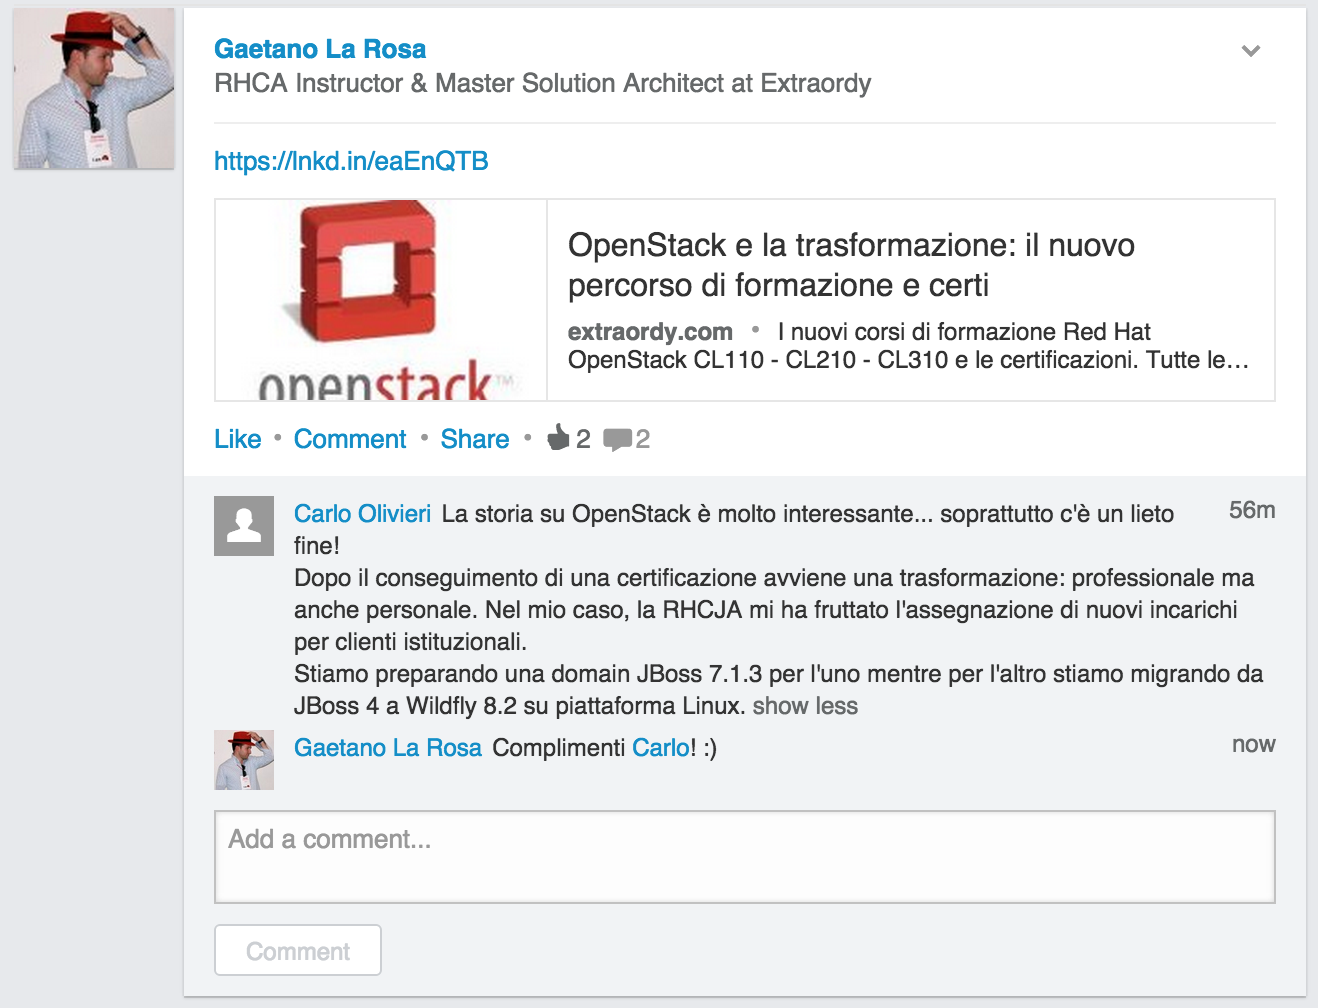Open Gaetano La Rosa's profile from post header
Viewport: 1318px width, 1008px height.
pyautogui.click(x=320, y=49)
